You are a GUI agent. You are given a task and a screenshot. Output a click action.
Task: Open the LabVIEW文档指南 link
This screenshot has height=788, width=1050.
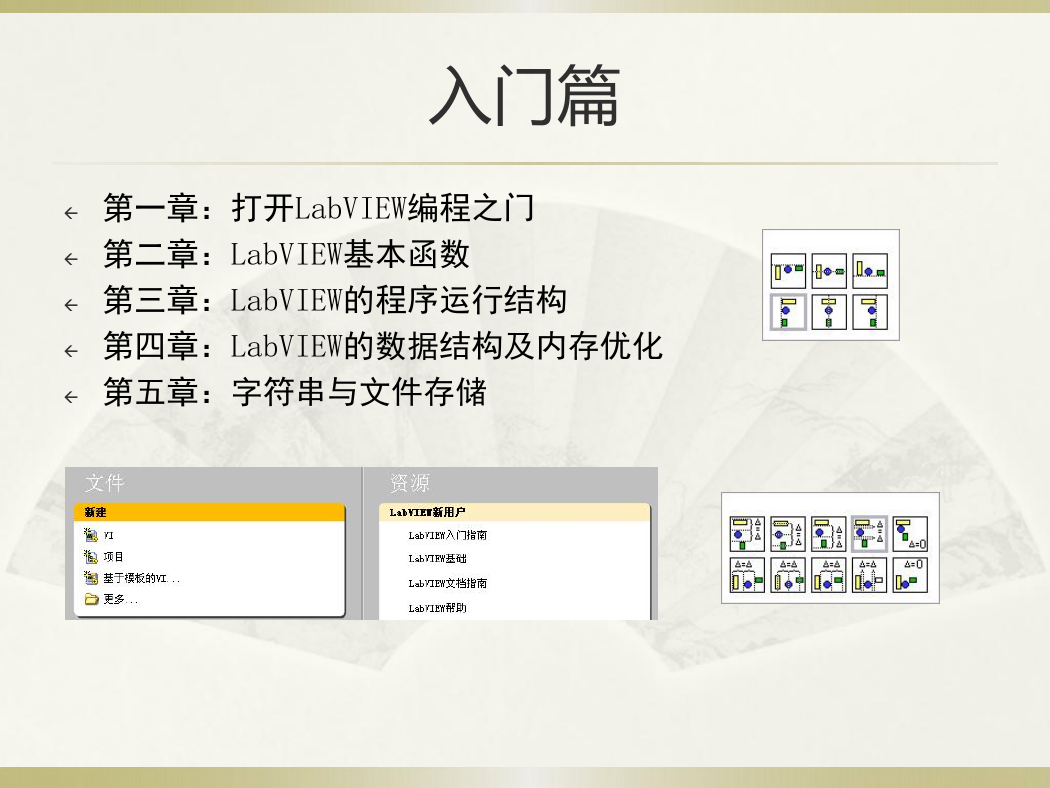[x=447, y=583]
